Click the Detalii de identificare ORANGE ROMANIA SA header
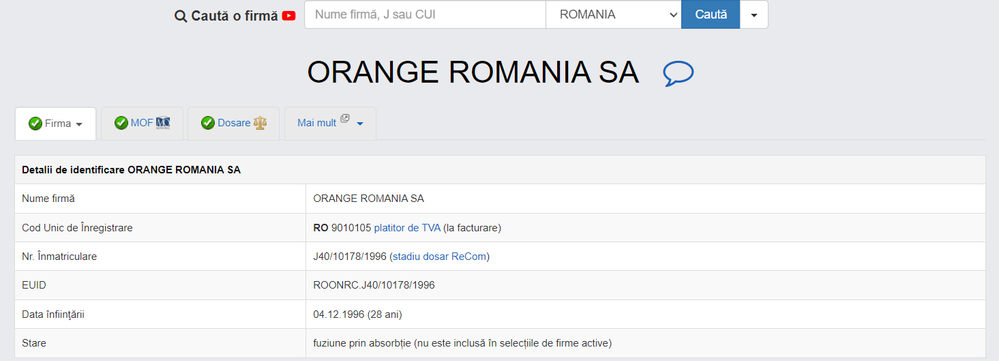999x361 pixels. (131, 170)
